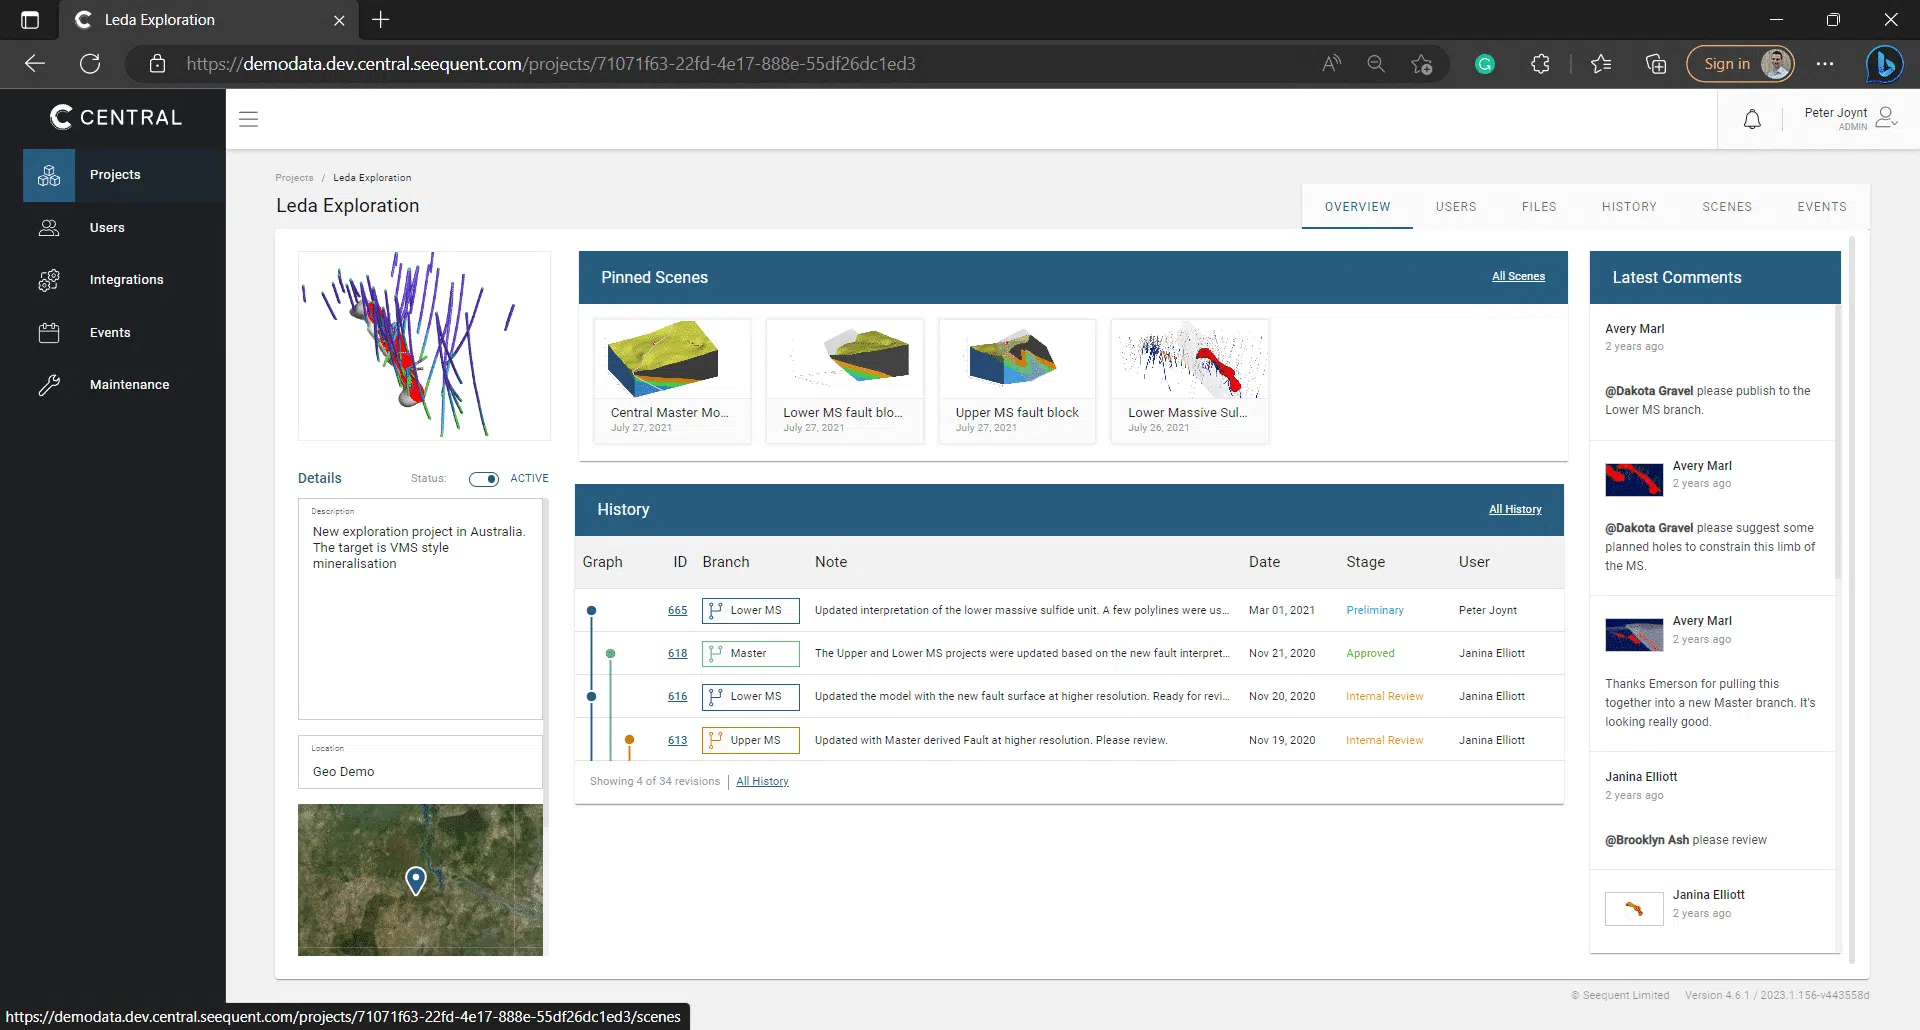Toggle the project Active status switch
Screen dimensions: 1920x1030
point(485,479)
